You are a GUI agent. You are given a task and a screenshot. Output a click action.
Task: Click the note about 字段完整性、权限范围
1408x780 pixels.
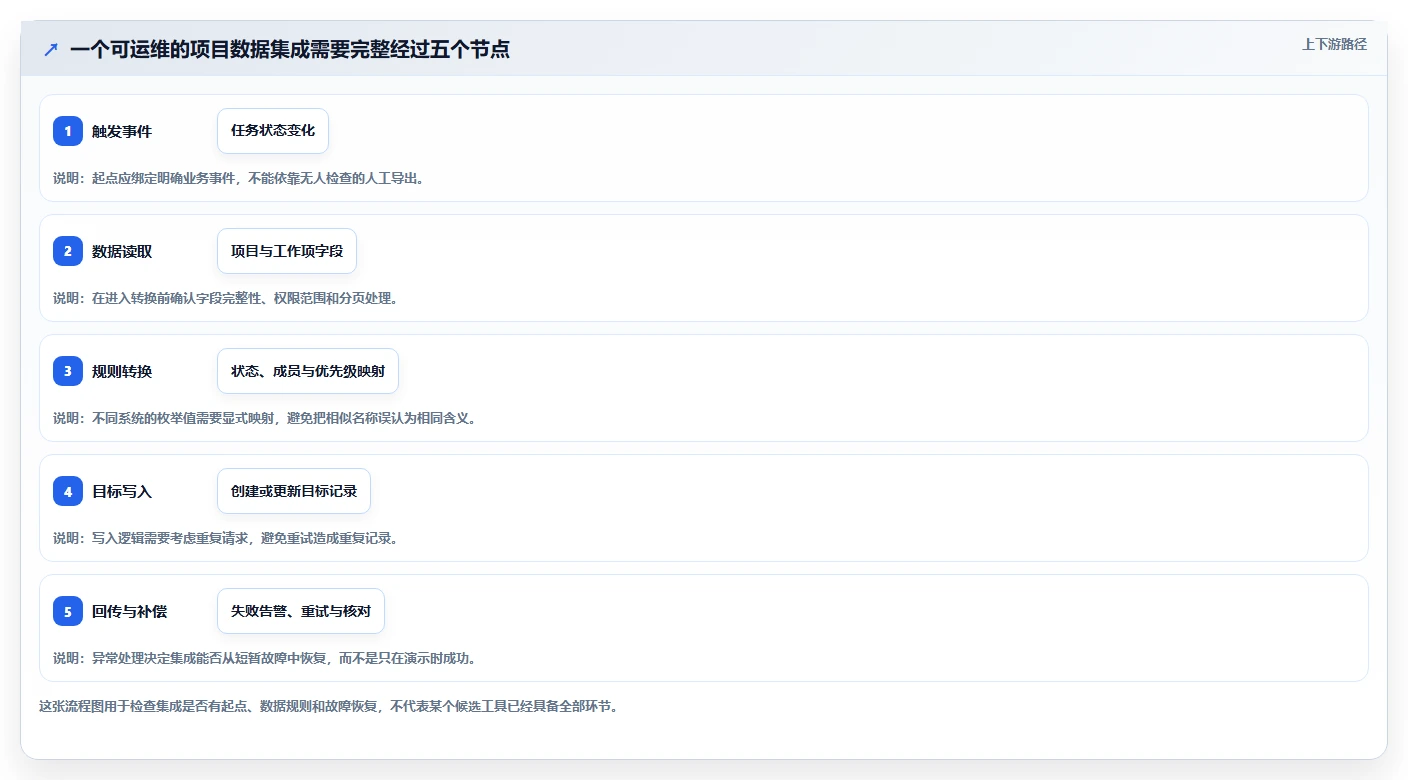click(226, 298)
